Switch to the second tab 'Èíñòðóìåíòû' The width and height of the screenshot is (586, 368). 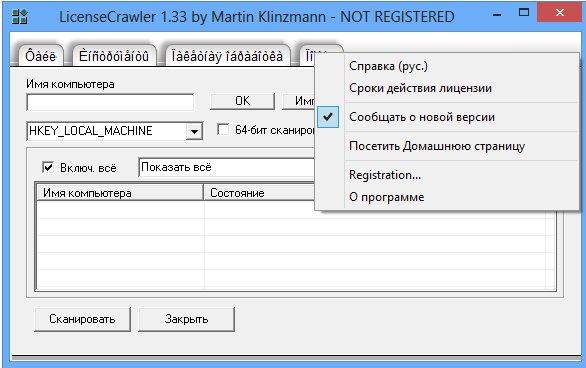[114, 56]
